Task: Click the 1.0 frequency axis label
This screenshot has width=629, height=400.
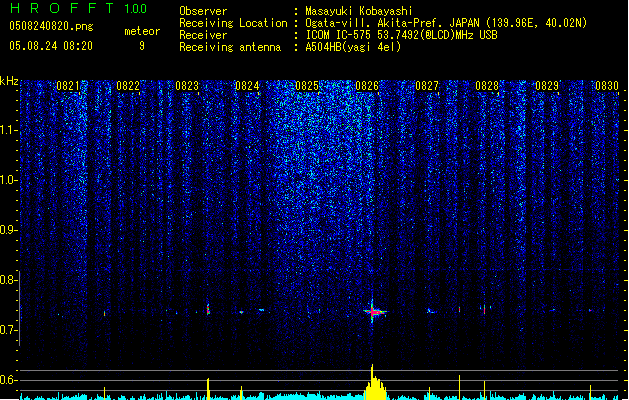Action: click(8, 180)
